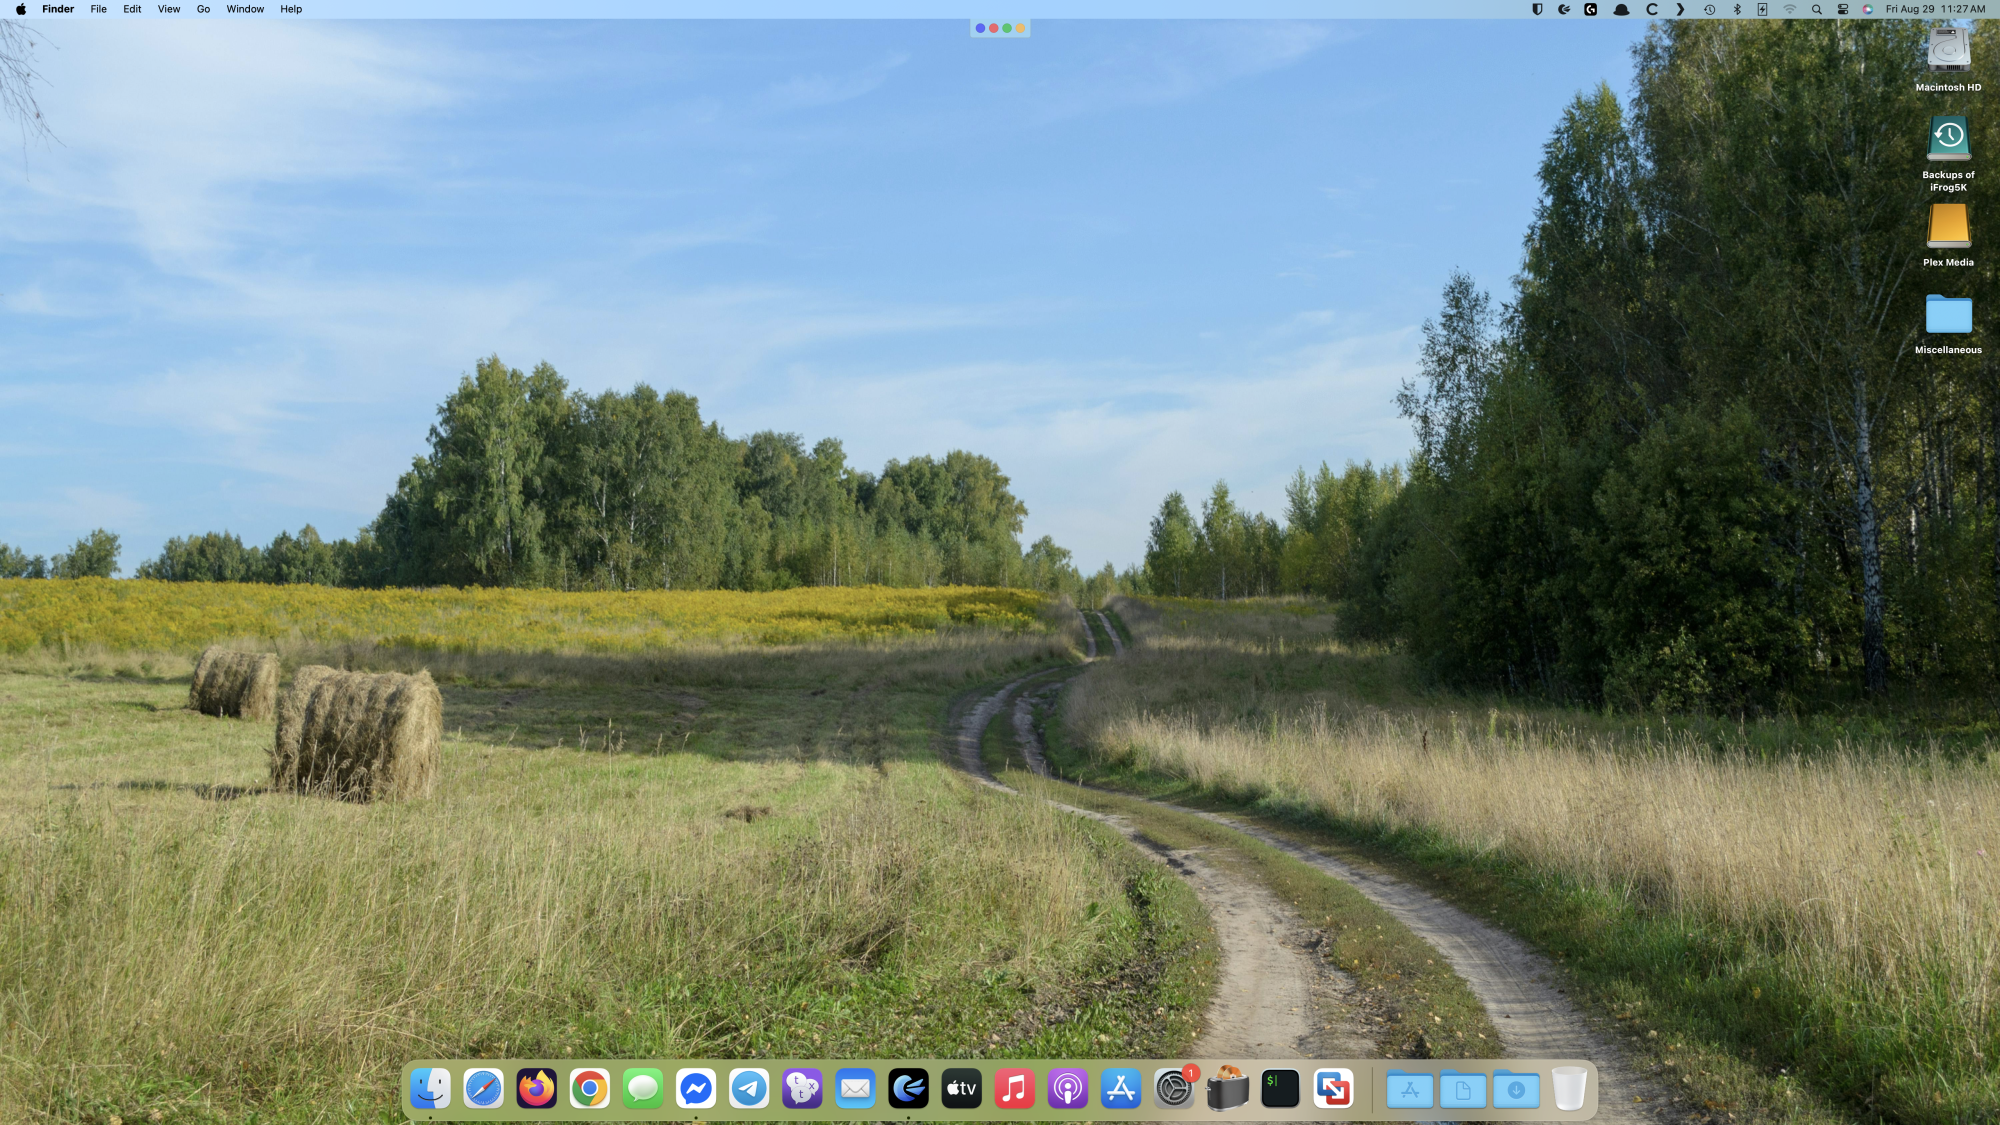The image size is (2000, 1125).
Task: Open the View menu
Action: pos(169,9)
